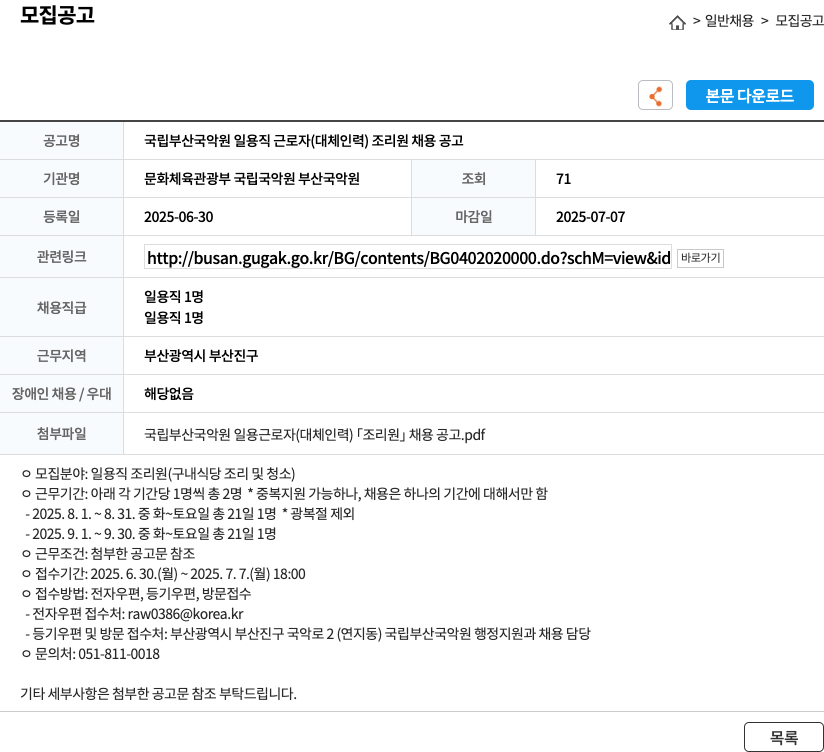Click 모집분야 일용직 조리원 line
Image resolution: width=824 pixels, height=752 pixels.
[x=158, y=473]
